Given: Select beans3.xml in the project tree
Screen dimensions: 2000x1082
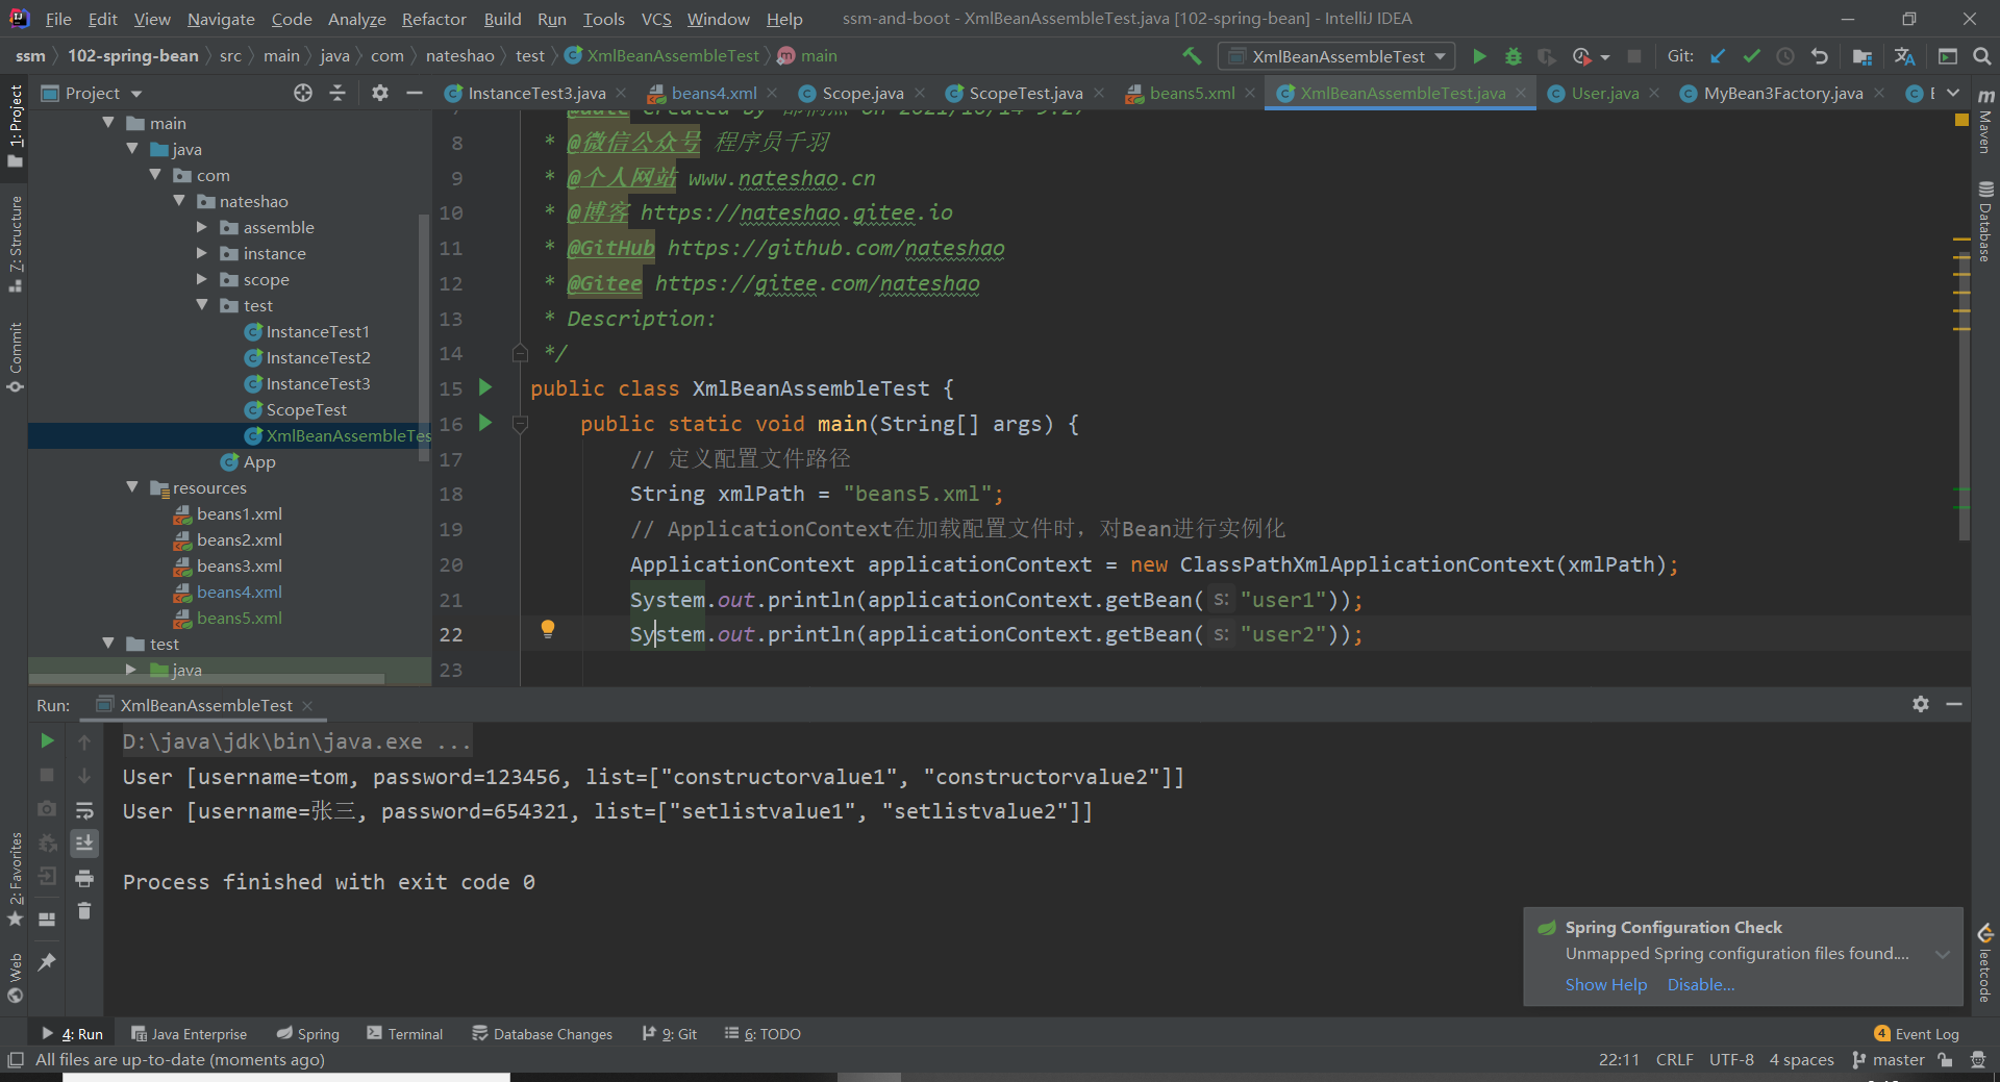Looking at the screenshot, I should pos(239,566).
